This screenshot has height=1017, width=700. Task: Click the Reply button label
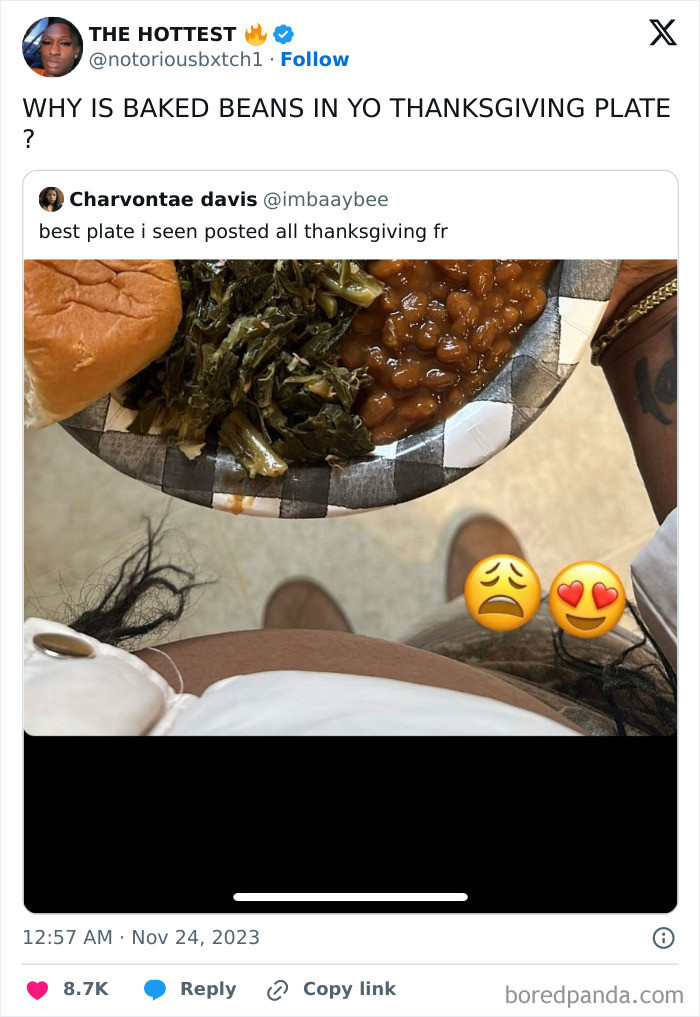(x=208, y=989)
